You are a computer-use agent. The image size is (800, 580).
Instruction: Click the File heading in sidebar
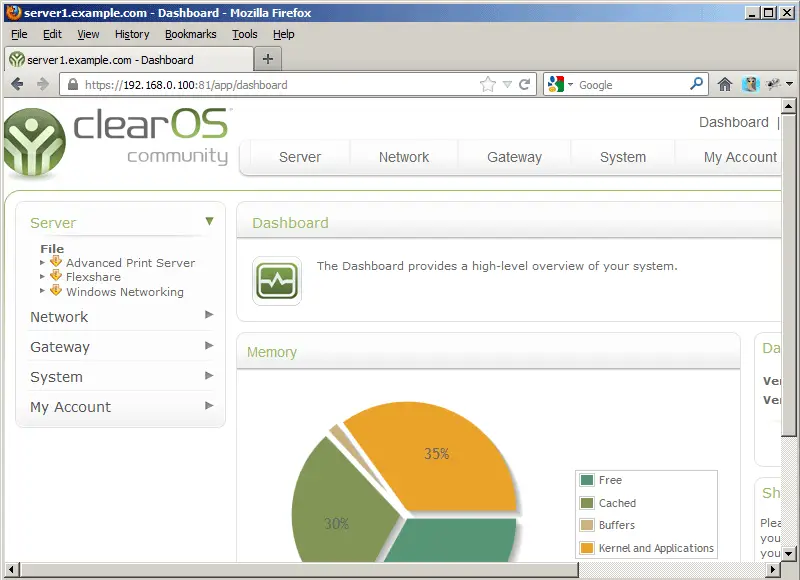click(52, 248)
